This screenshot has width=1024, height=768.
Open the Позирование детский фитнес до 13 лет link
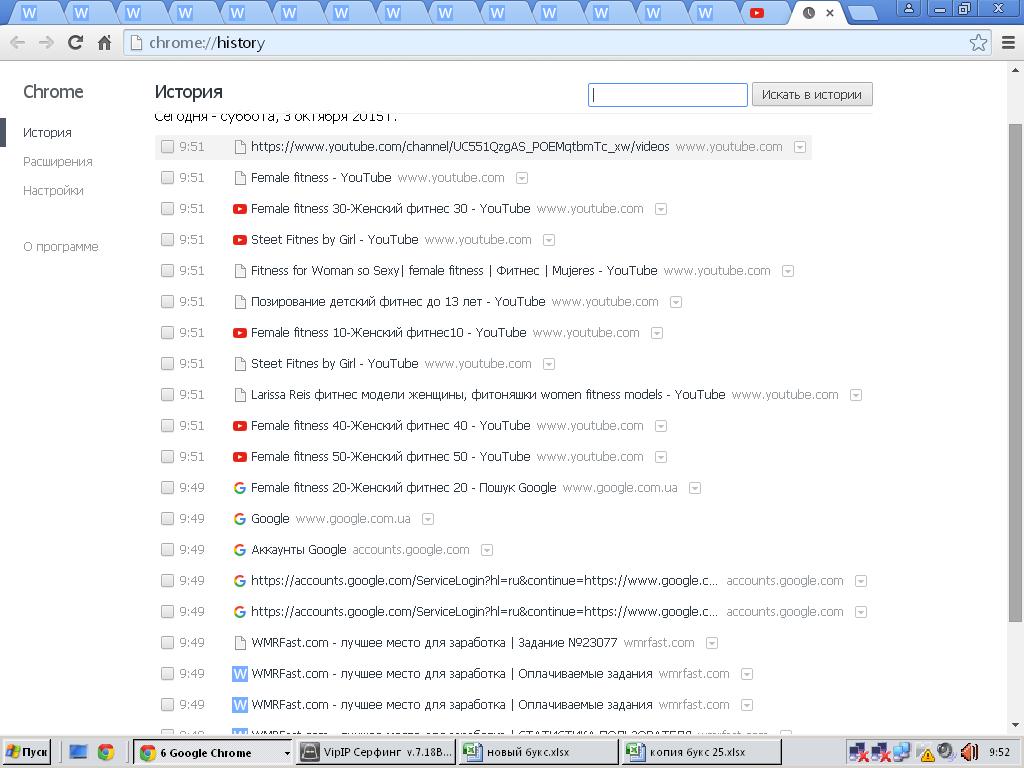point(398,302)
